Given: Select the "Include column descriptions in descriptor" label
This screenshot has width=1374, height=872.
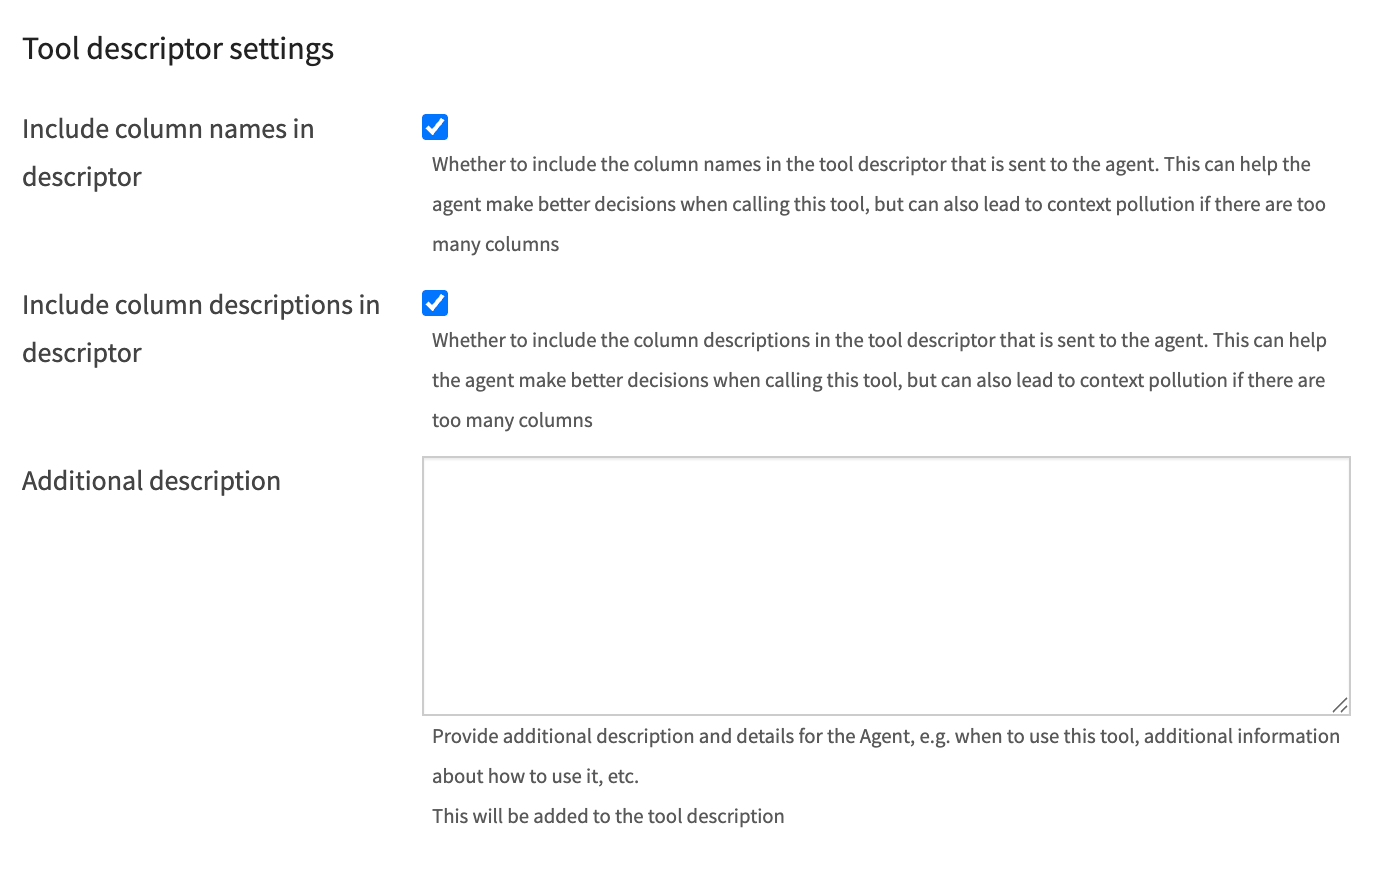Looking at the screenshot, I should (200, 328).
